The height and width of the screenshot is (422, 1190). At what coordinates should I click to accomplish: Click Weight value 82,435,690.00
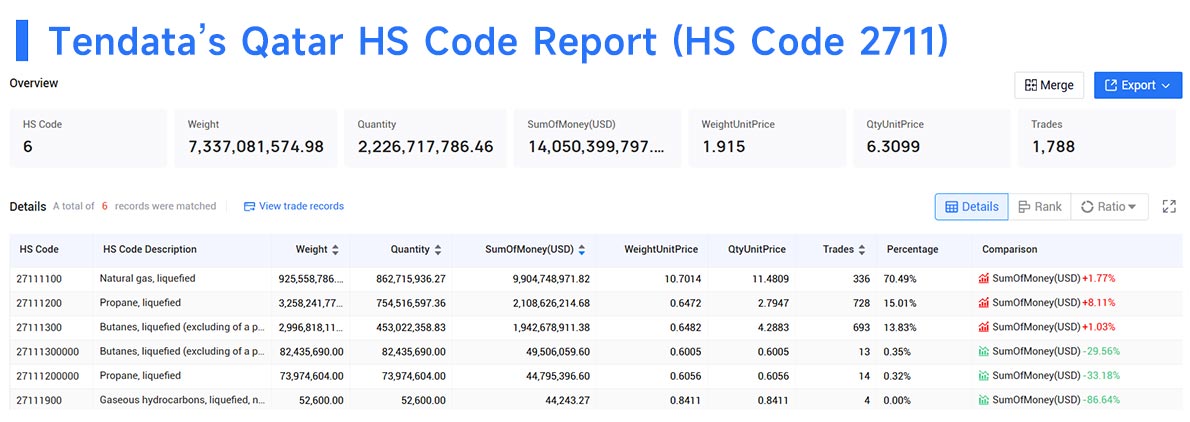coord(309,351)
